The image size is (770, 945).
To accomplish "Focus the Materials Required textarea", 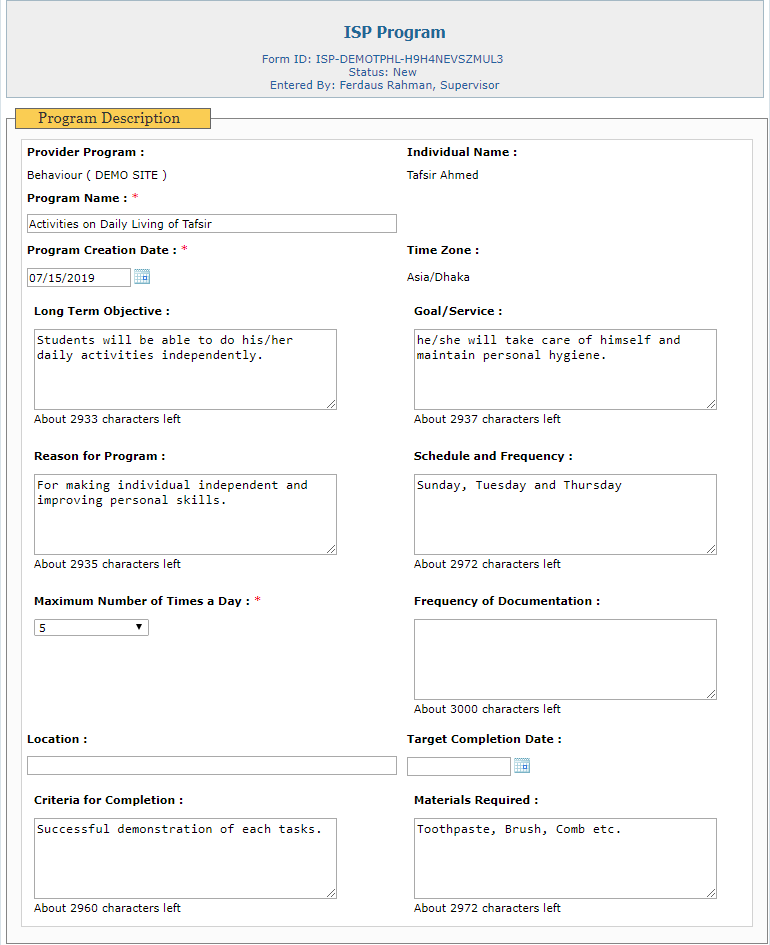I will 565,858.
